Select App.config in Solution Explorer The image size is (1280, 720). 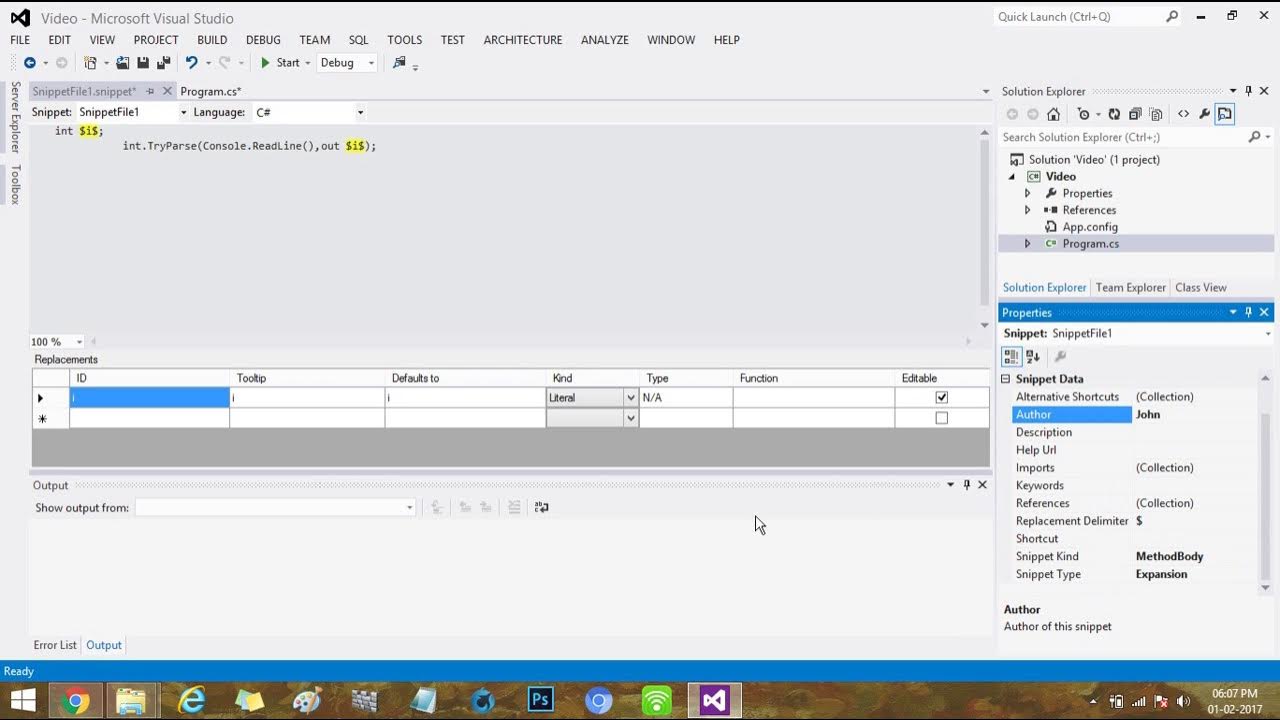(1090, 227)
